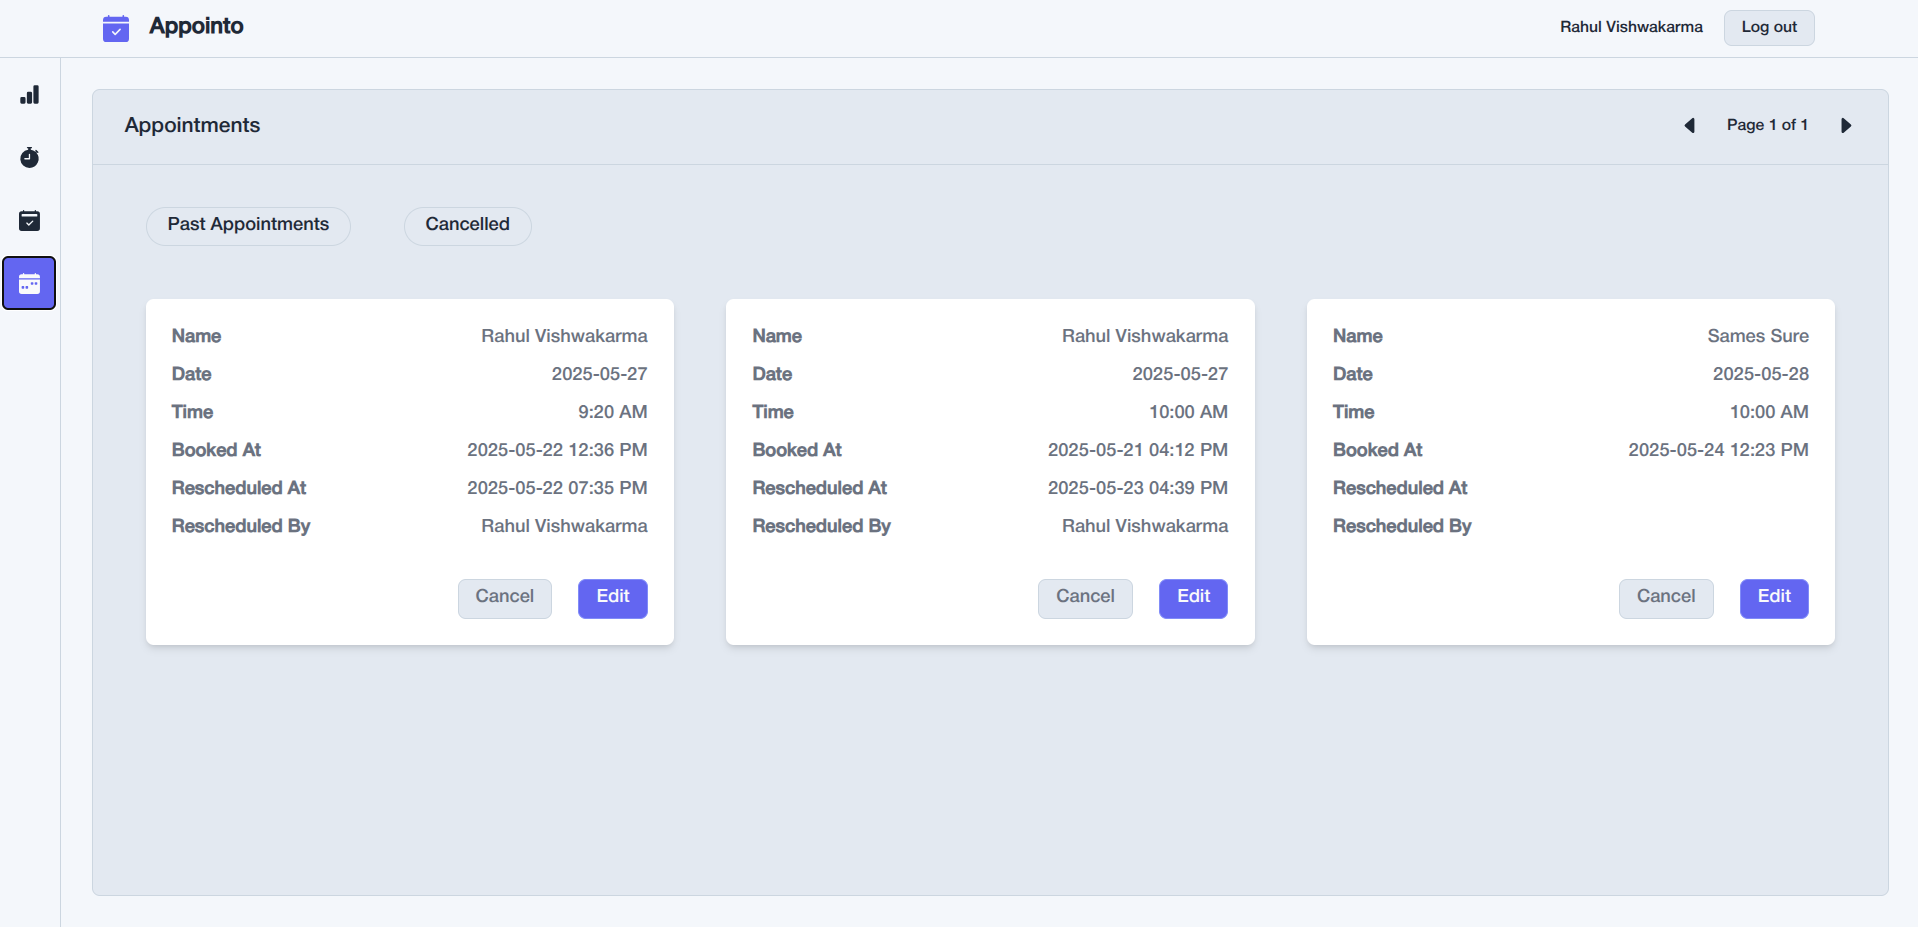Open Cancelled appointments tab view
This screenshot has width=1918, height=927.
(x=467, y=225)
